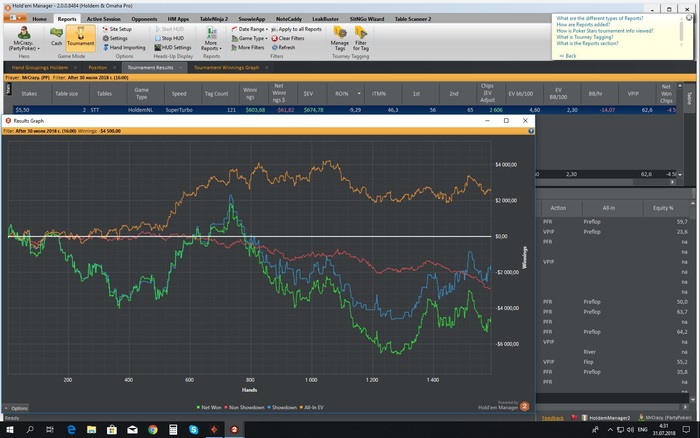Sort results by the Stakes column header

[x=29, y=94]
